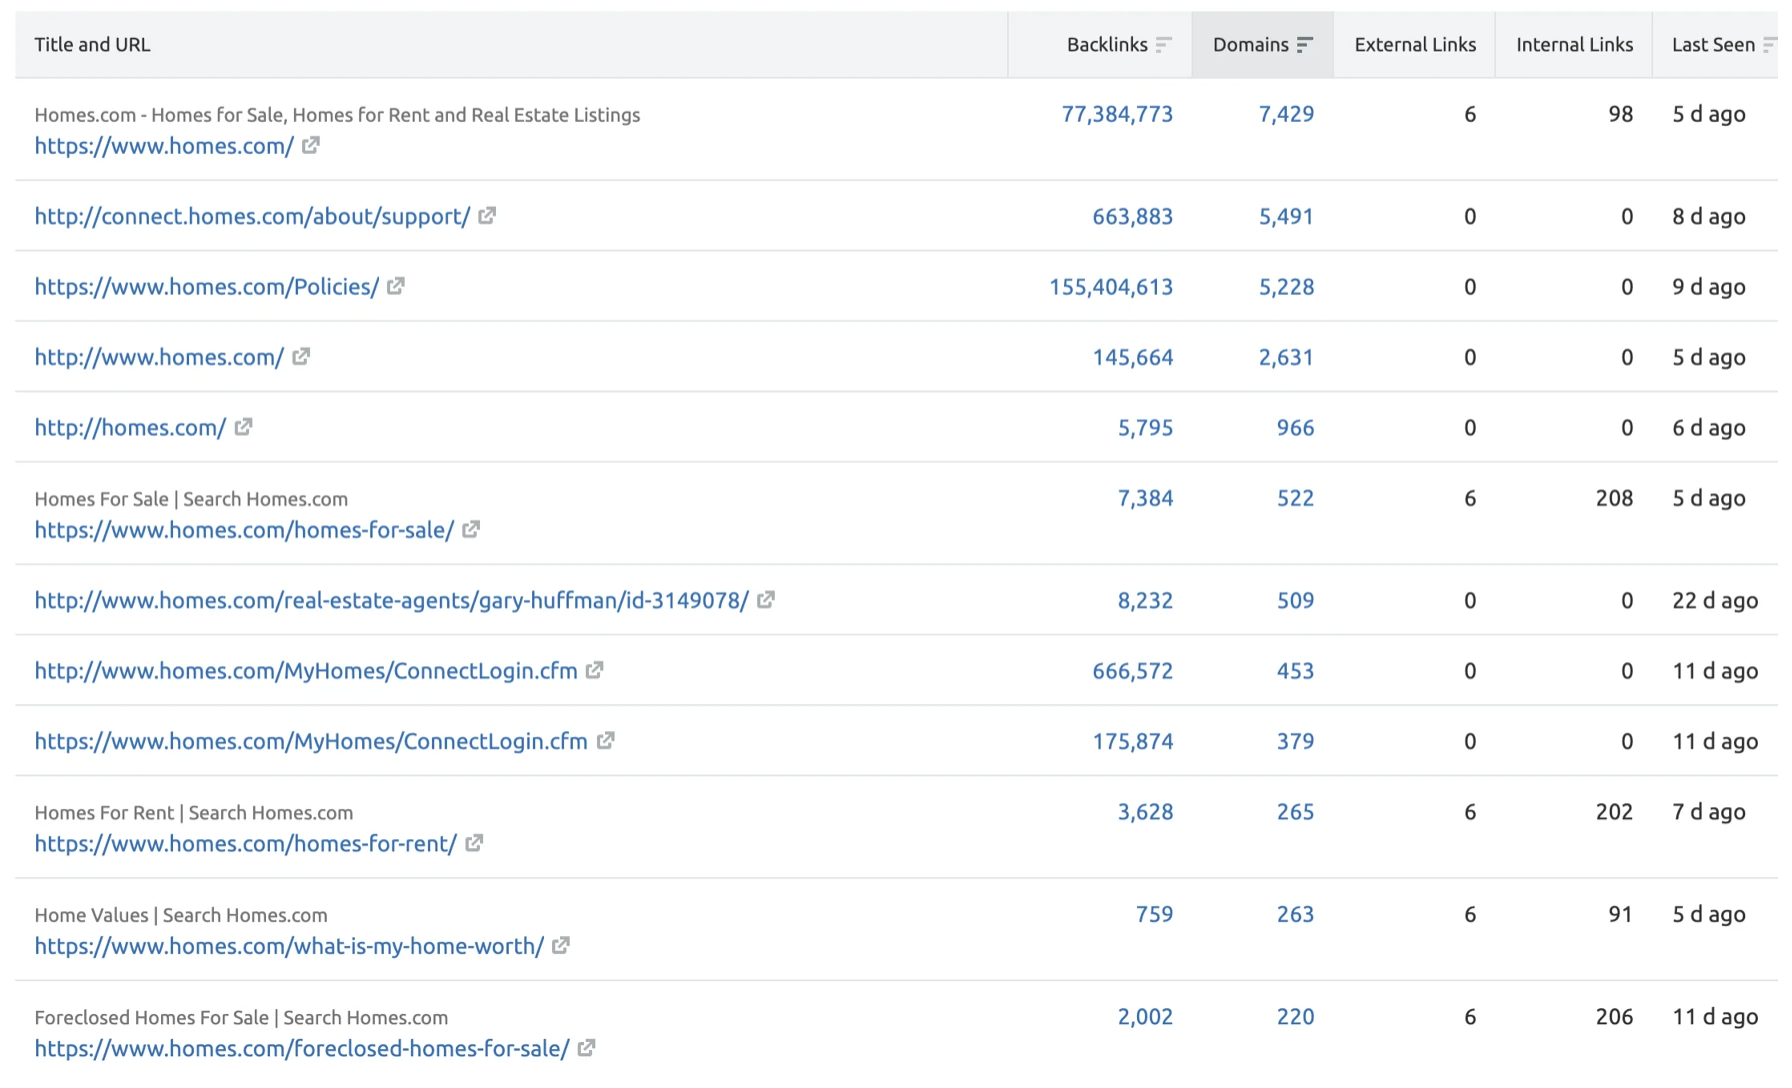View 7,429 referring domains
This screenshot has width=1792, height=1088.
(x=1286, y=114)
